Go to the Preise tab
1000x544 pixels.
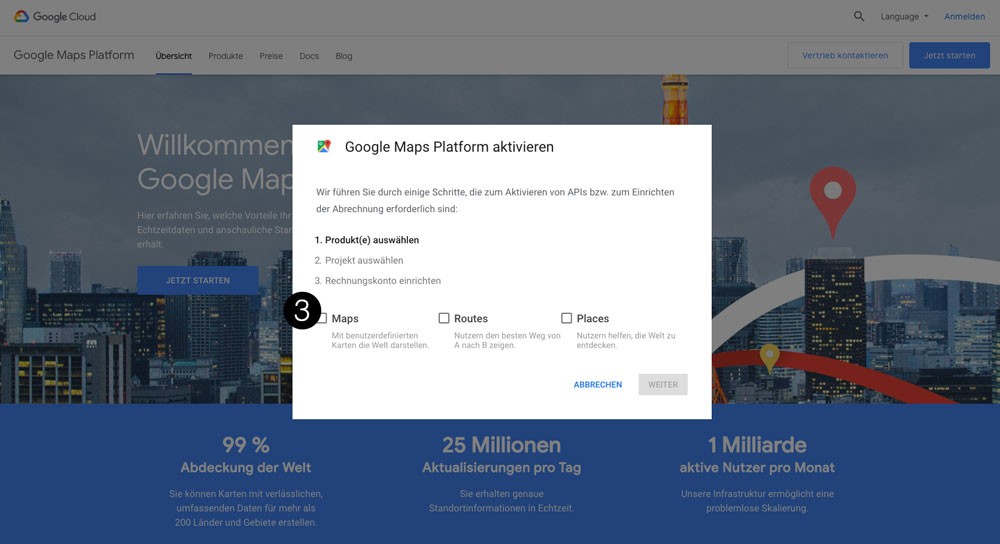coord(271,56)
